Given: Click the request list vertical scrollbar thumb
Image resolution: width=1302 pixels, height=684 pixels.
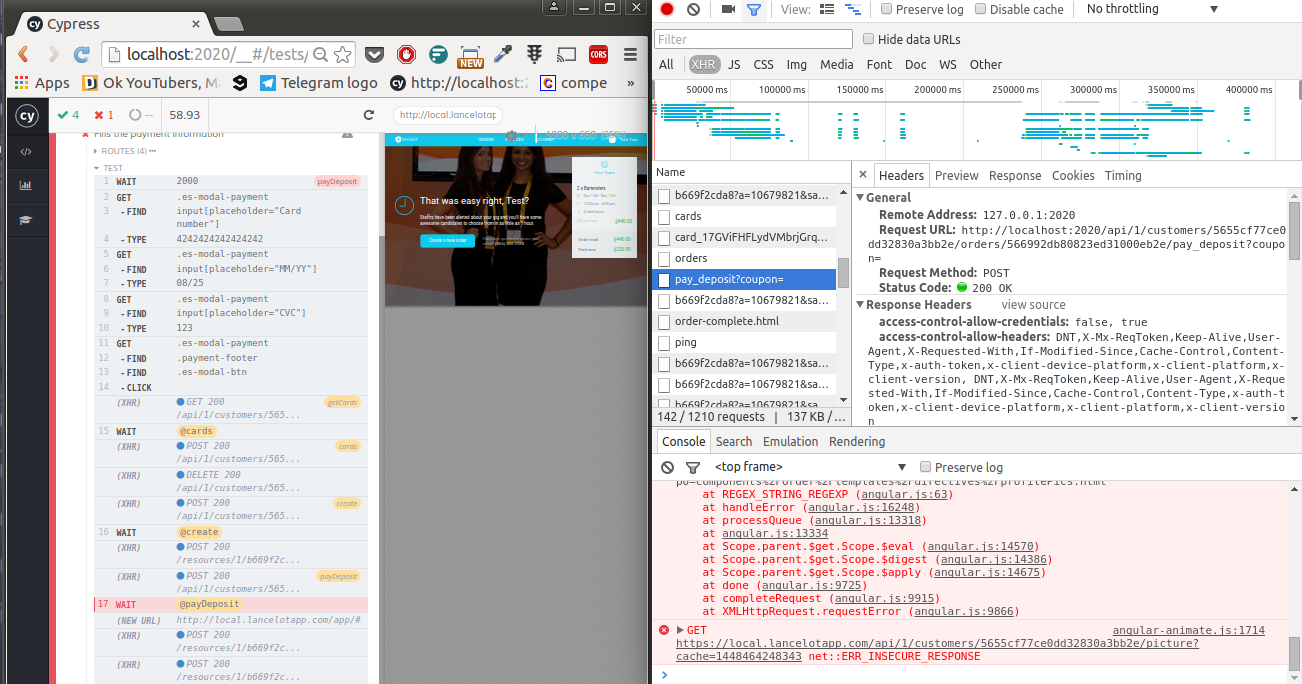Looking at the screenshot, I should [x=843, y=272].
